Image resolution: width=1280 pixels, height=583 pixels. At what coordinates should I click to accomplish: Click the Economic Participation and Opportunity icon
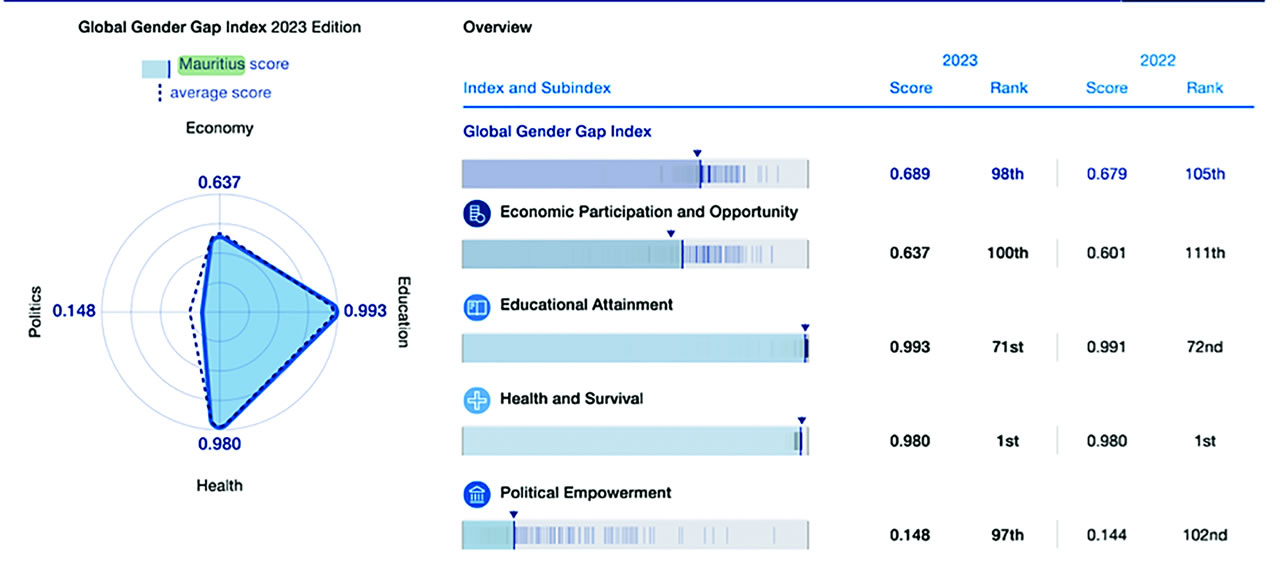click(476, 212)
